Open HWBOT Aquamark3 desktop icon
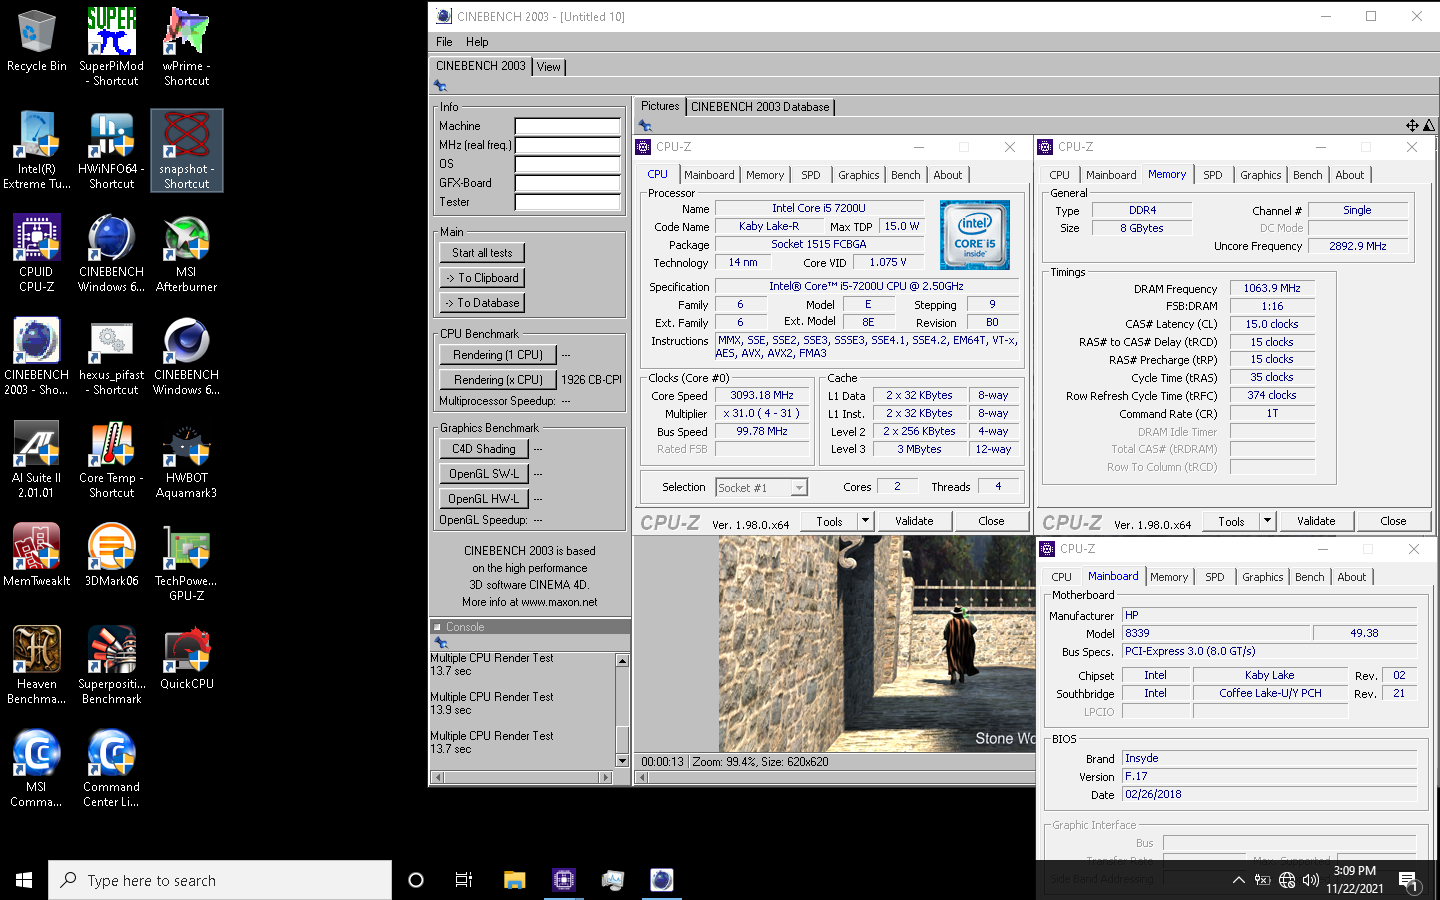Image resolution: width=1440 pixels, height=900 pixels. coord(186,459)
